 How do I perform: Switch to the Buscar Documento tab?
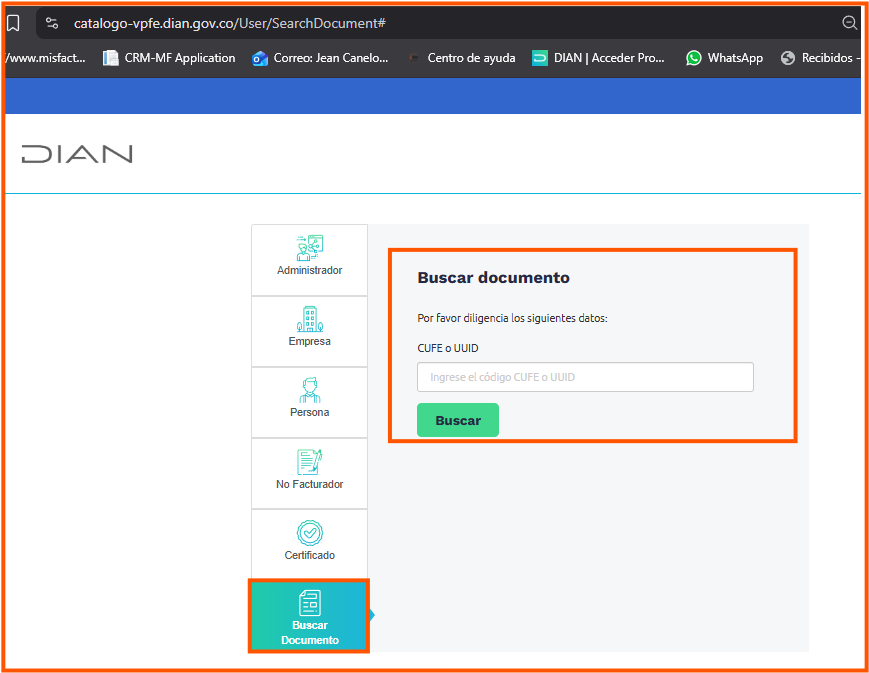coord(309,616)
